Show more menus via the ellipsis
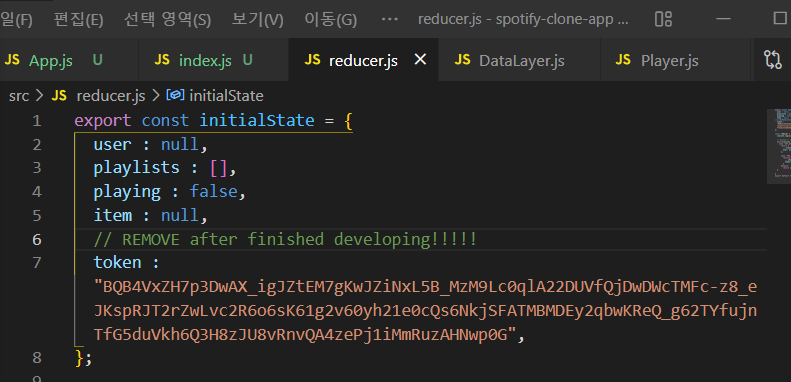This screenshot has width=791, height=382. 389,20
